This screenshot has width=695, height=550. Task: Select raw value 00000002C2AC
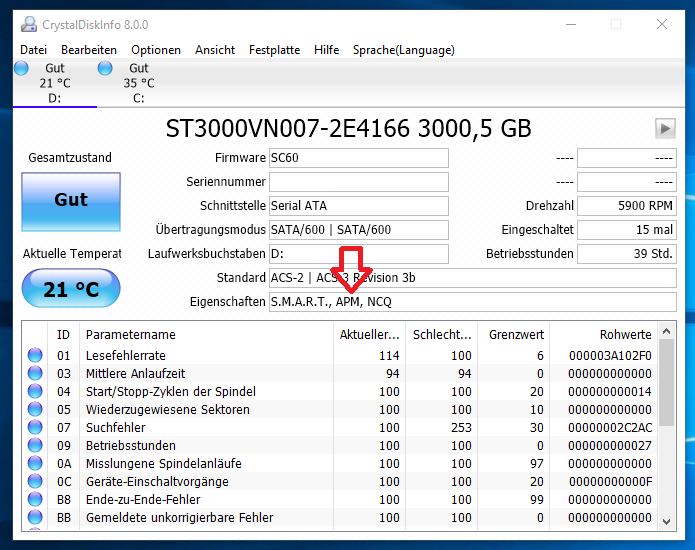tap(610, 428)
